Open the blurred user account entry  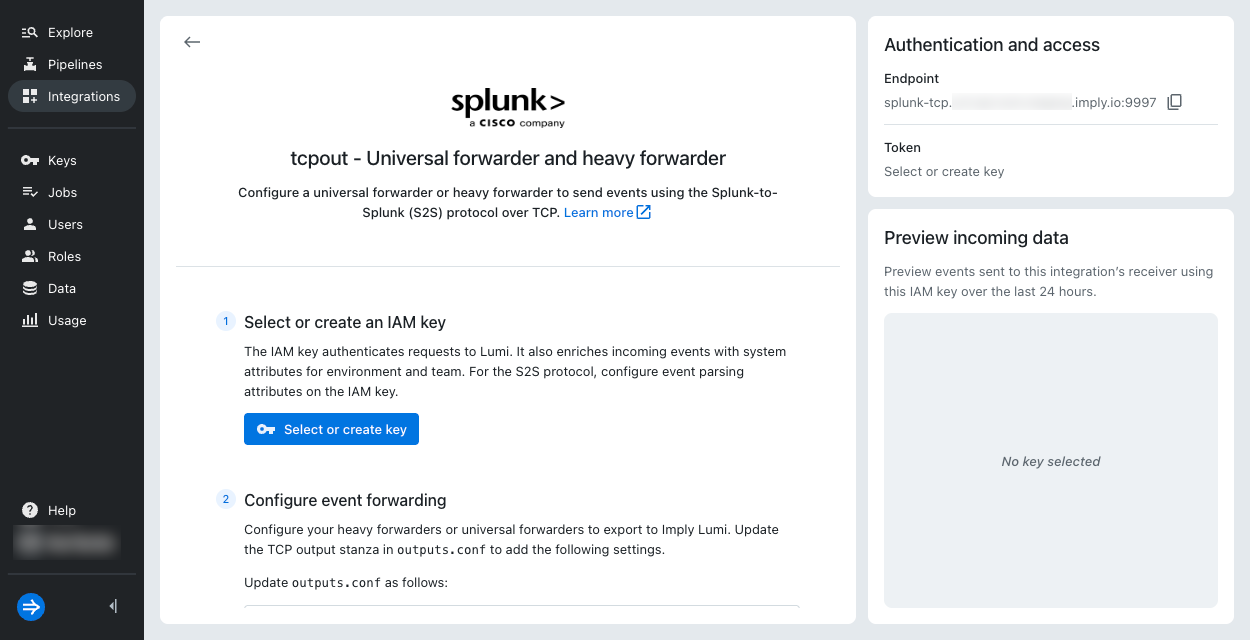(66, 543)
